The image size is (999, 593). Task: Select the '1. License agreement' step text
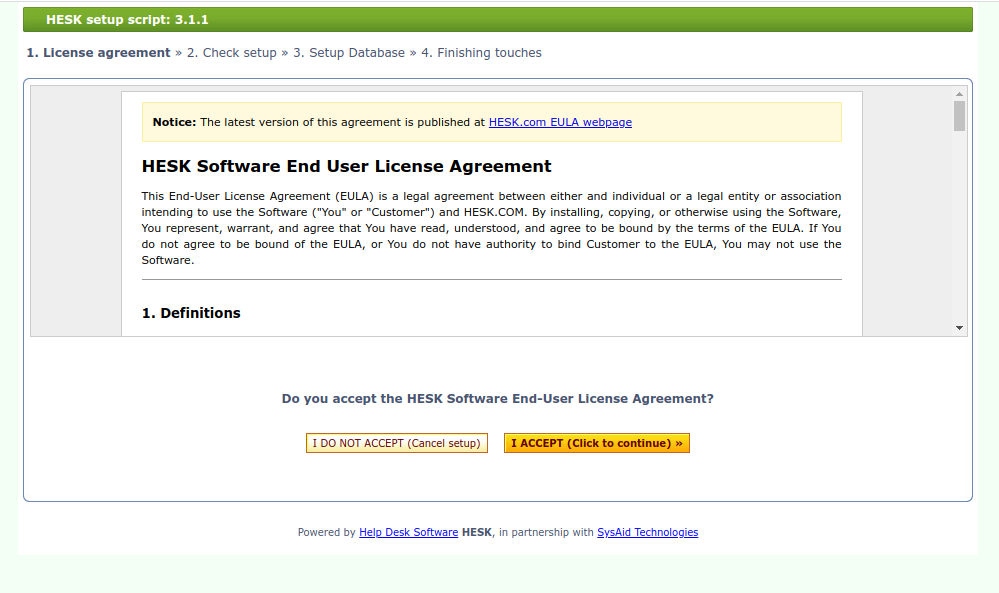tap(98, 53)
